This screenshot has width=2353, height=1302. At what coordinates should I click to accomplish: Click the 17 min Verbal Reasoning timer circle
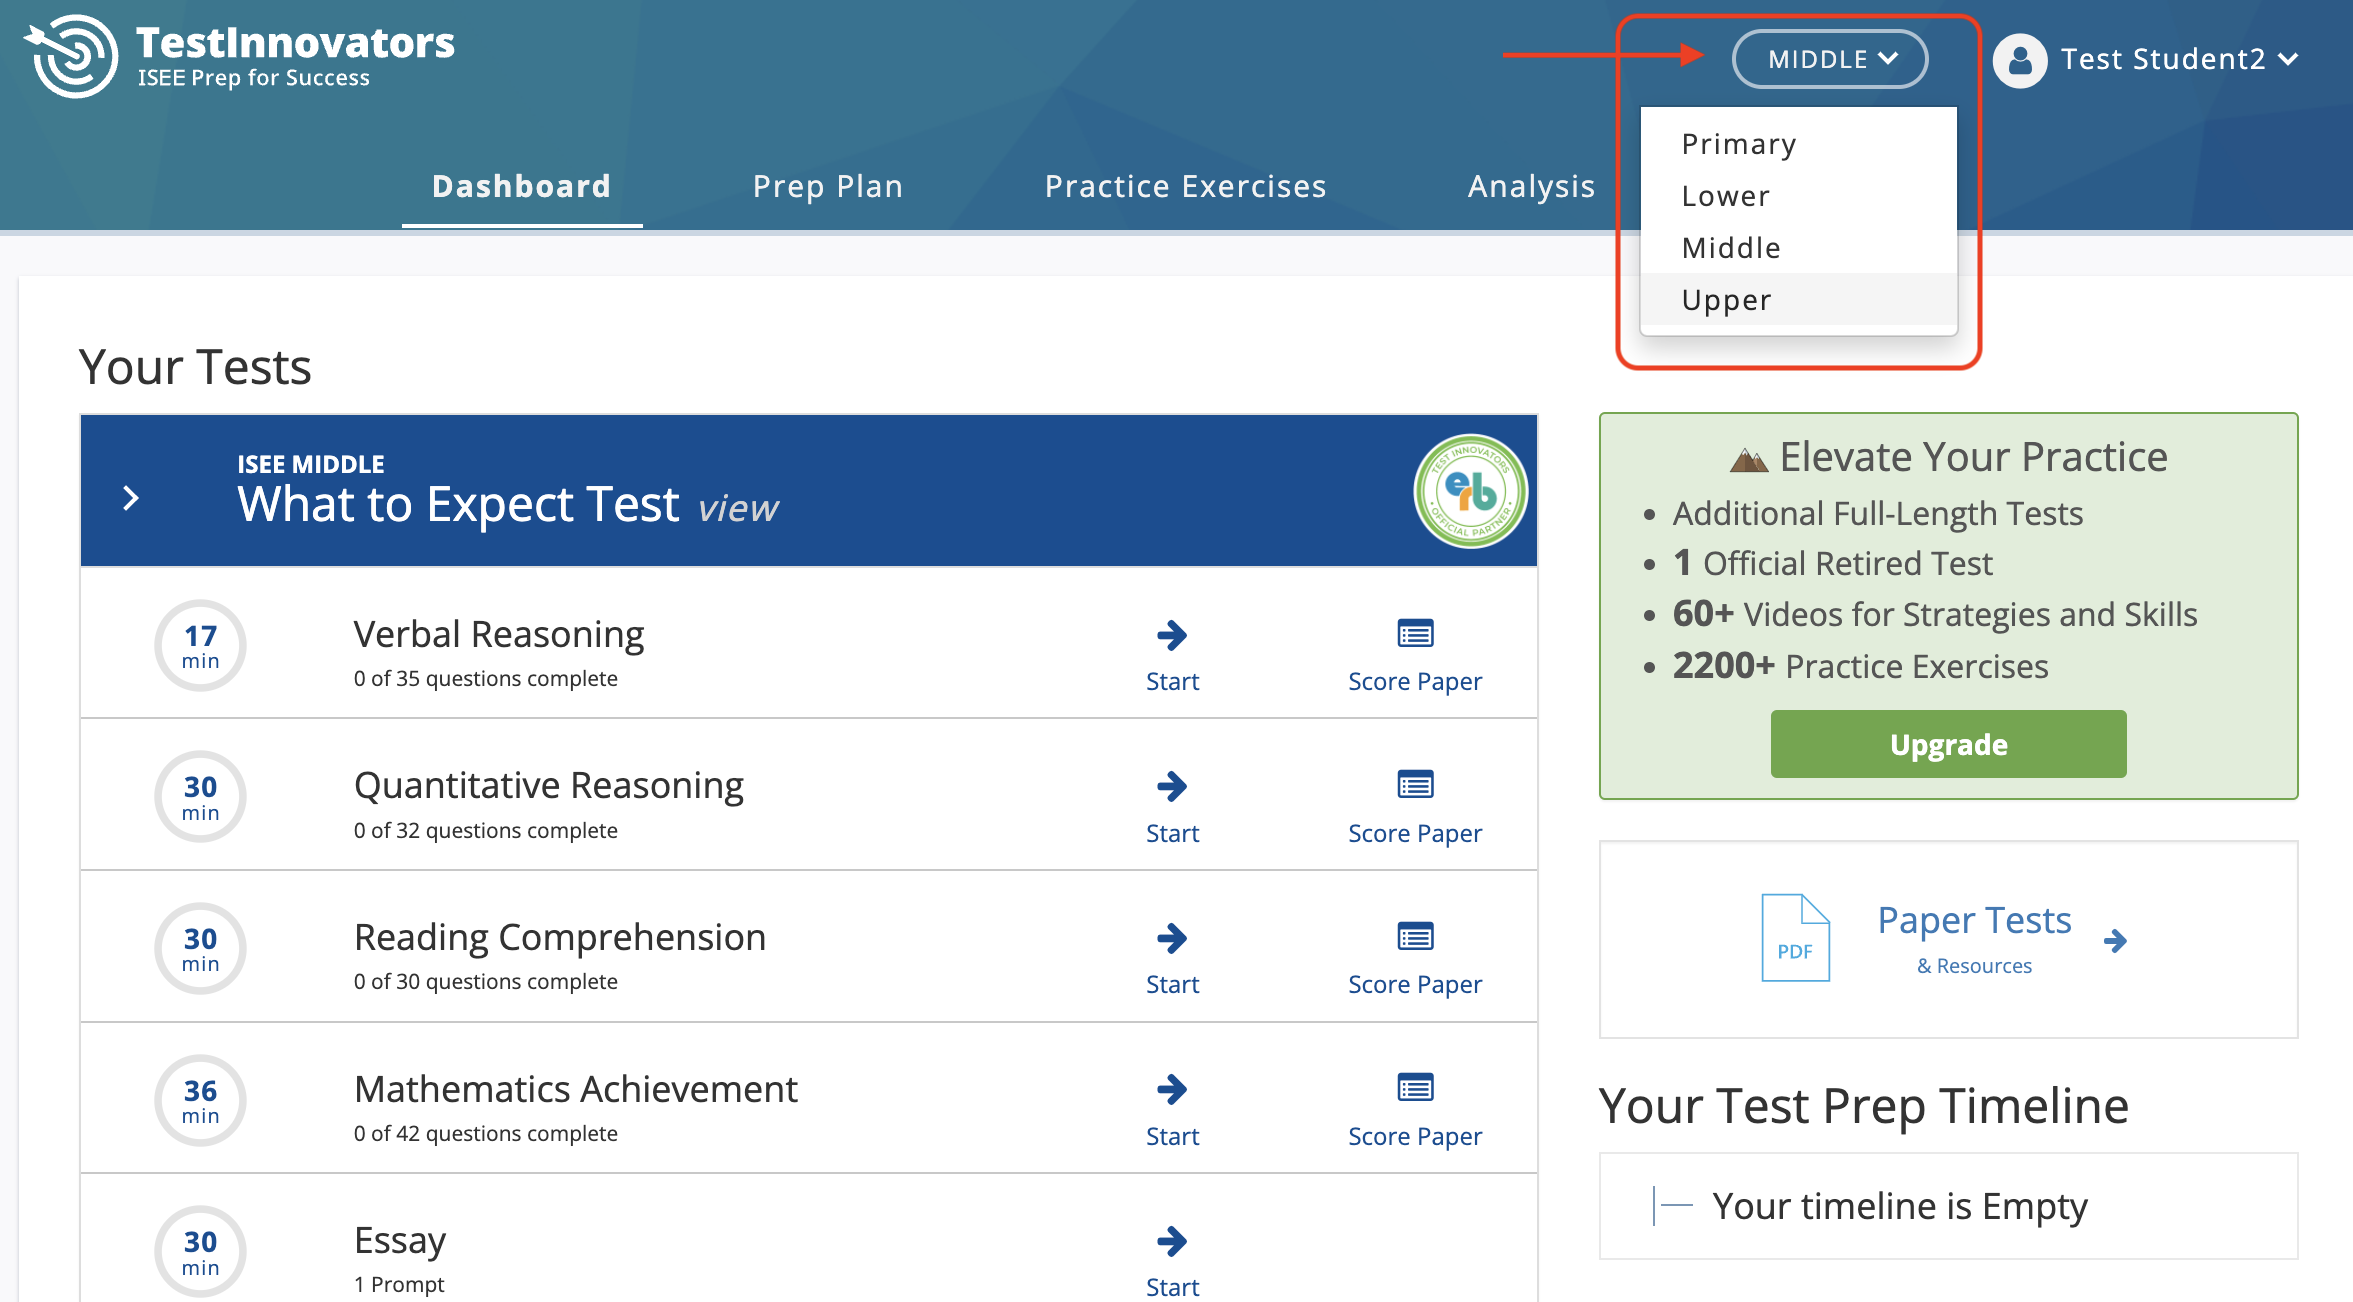[200, 645]
